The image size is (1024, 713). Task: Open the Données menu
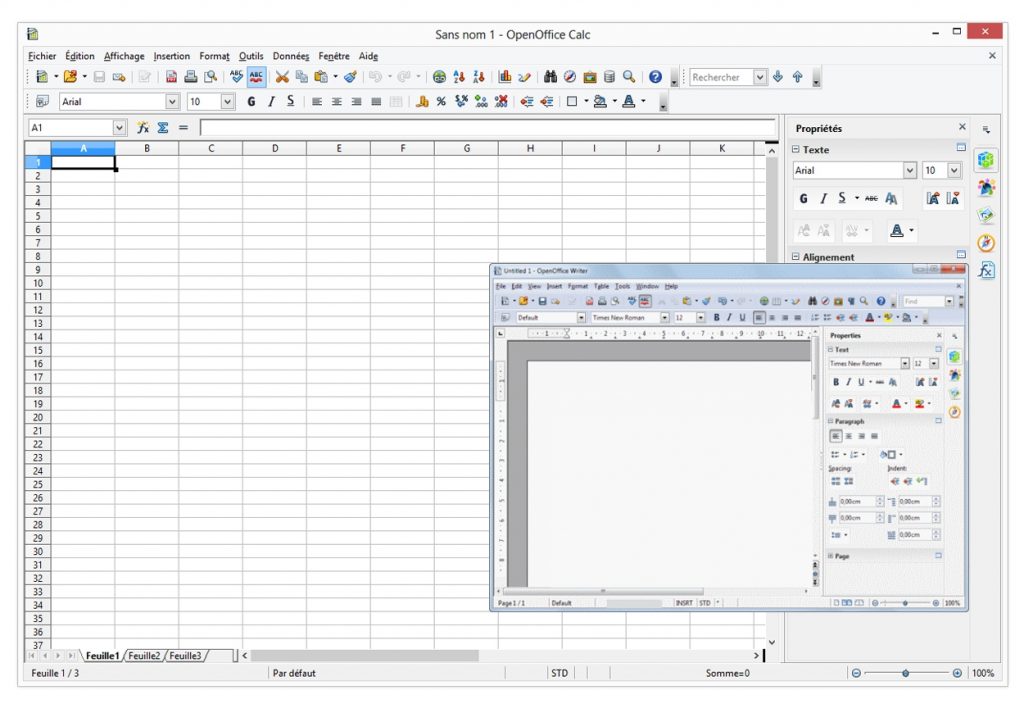291,56
